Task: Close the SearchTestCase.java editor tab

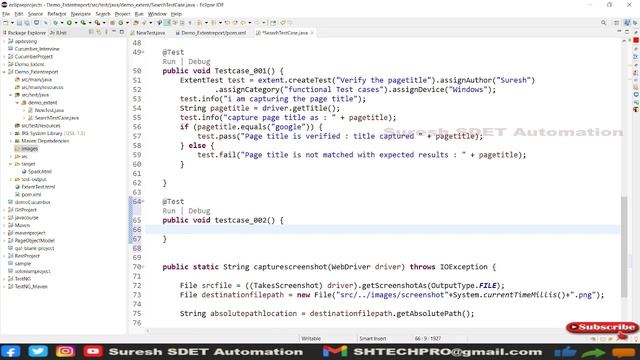Action: pos(312,33)
